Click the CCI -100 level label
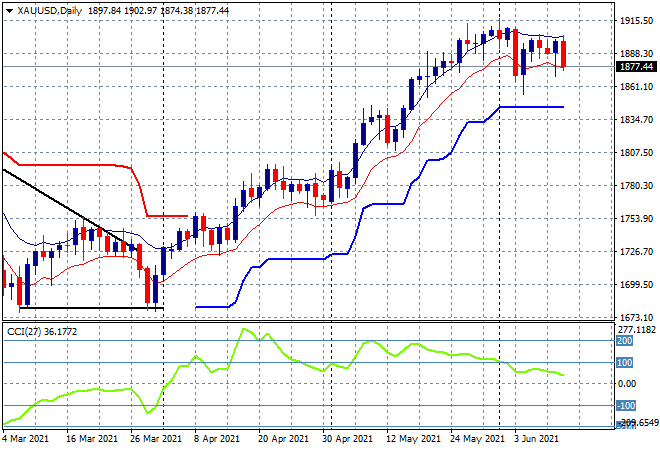Screen dimensions: 660x450 (x=625, y=405)
